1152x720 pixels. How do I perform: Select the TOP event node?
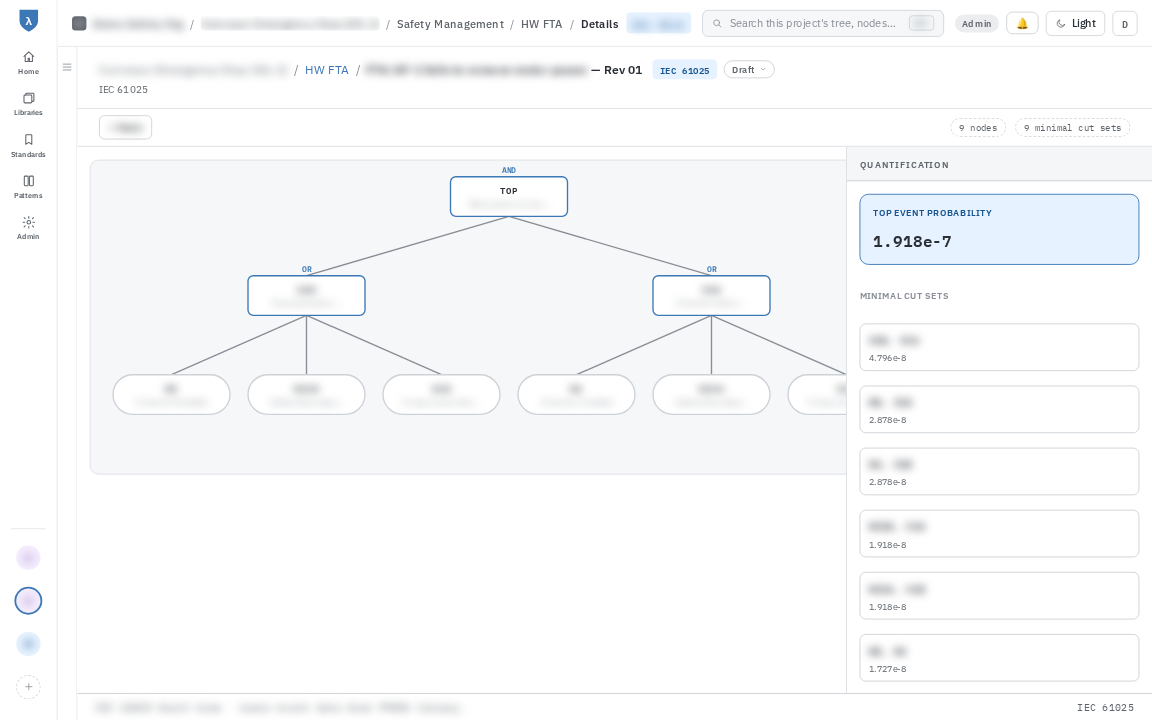508,196
